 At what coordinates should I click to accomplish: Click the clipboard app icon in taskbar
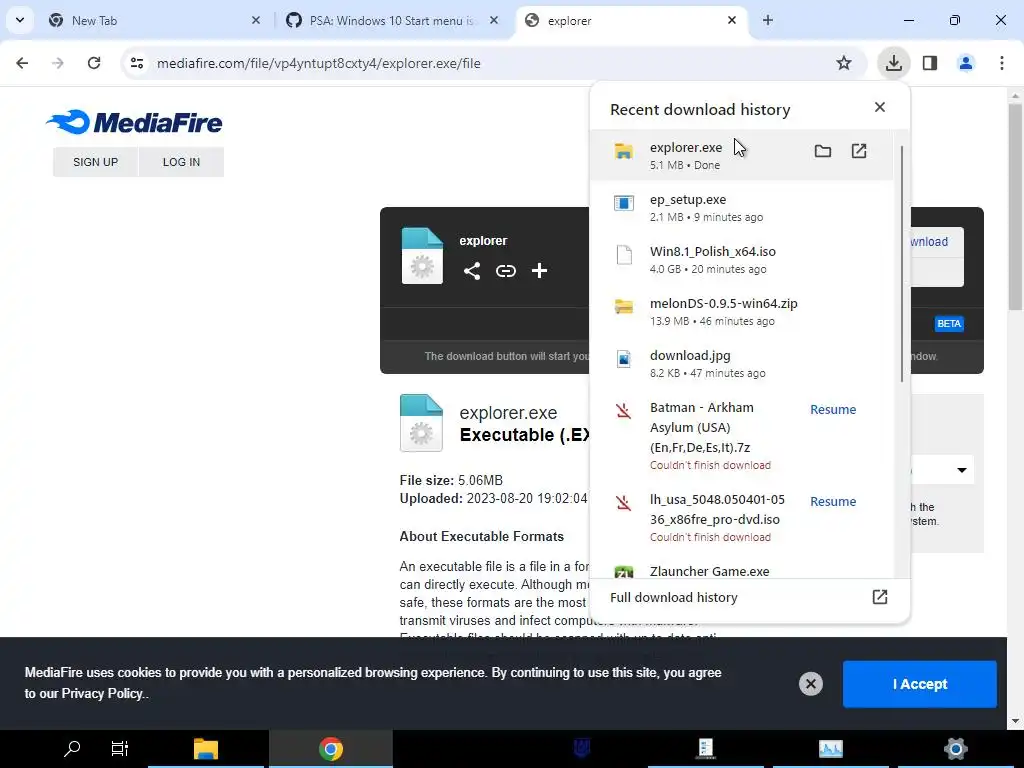[706, 748]
